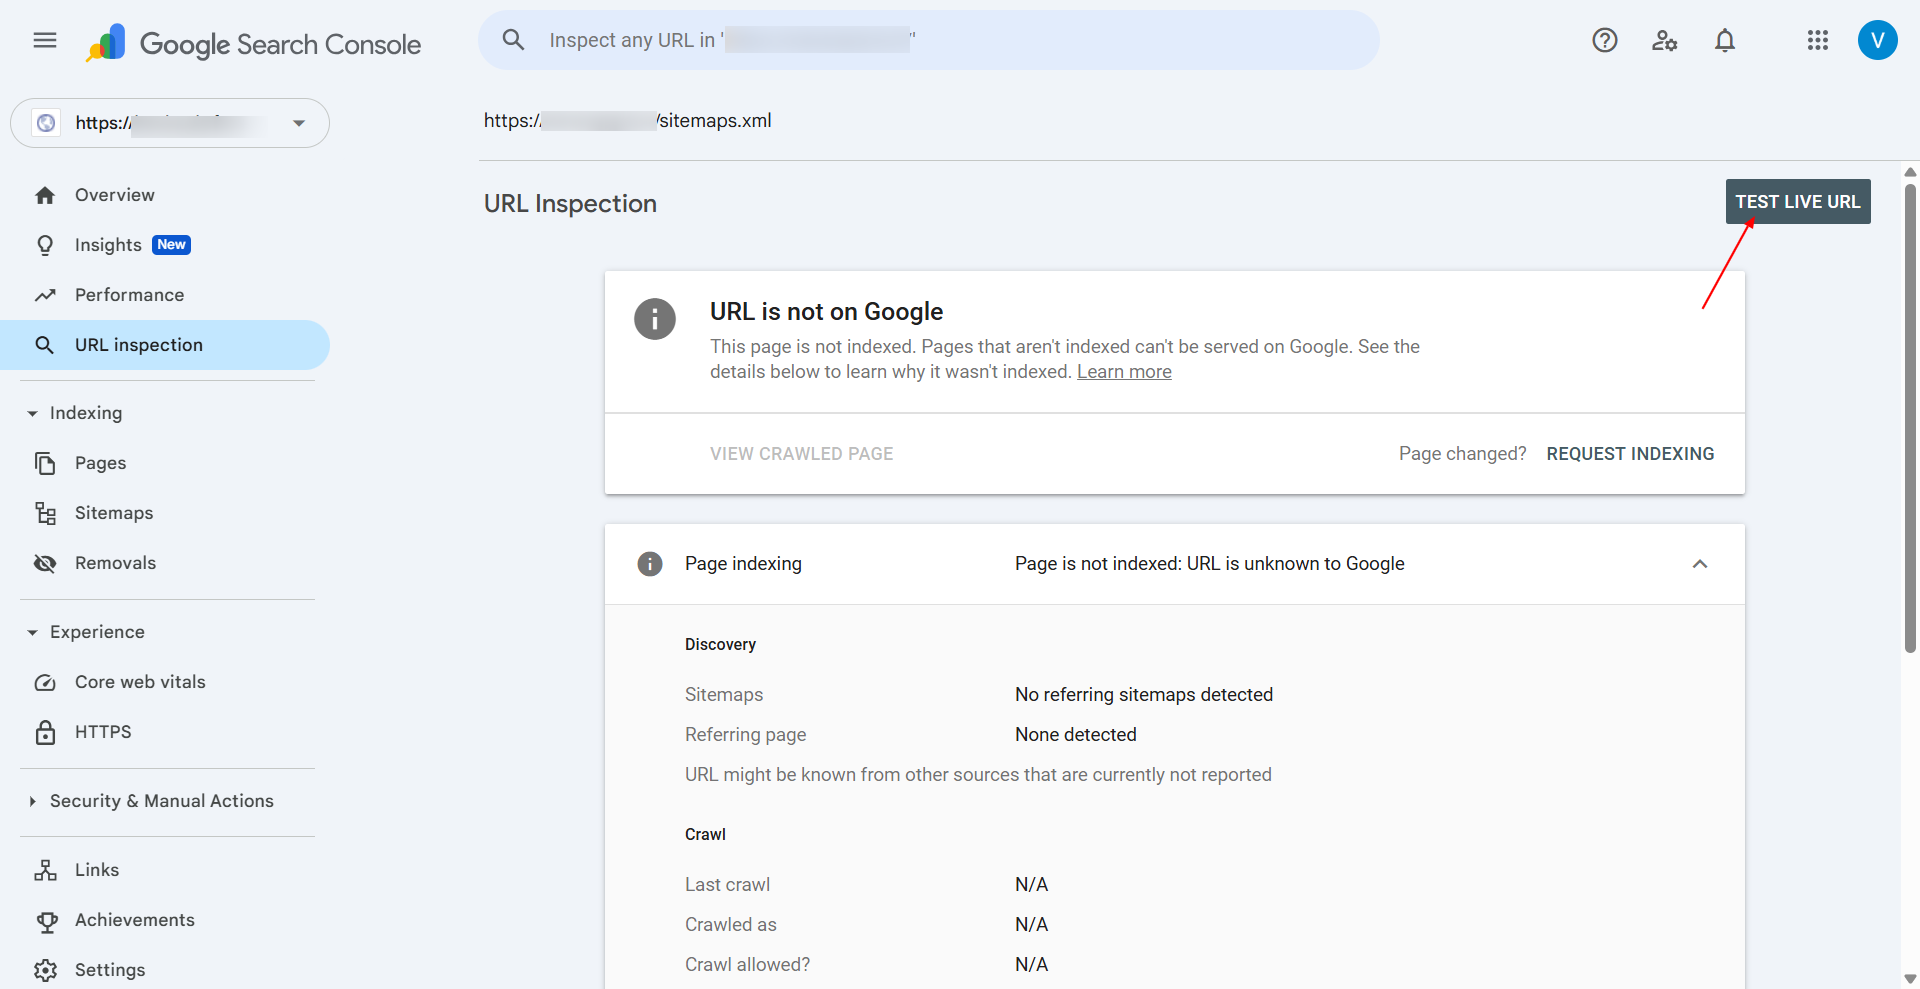The width and height of the screenshot is (1920, 989).
Task: Open the Core web vitals report
Action: coord(140,682)
